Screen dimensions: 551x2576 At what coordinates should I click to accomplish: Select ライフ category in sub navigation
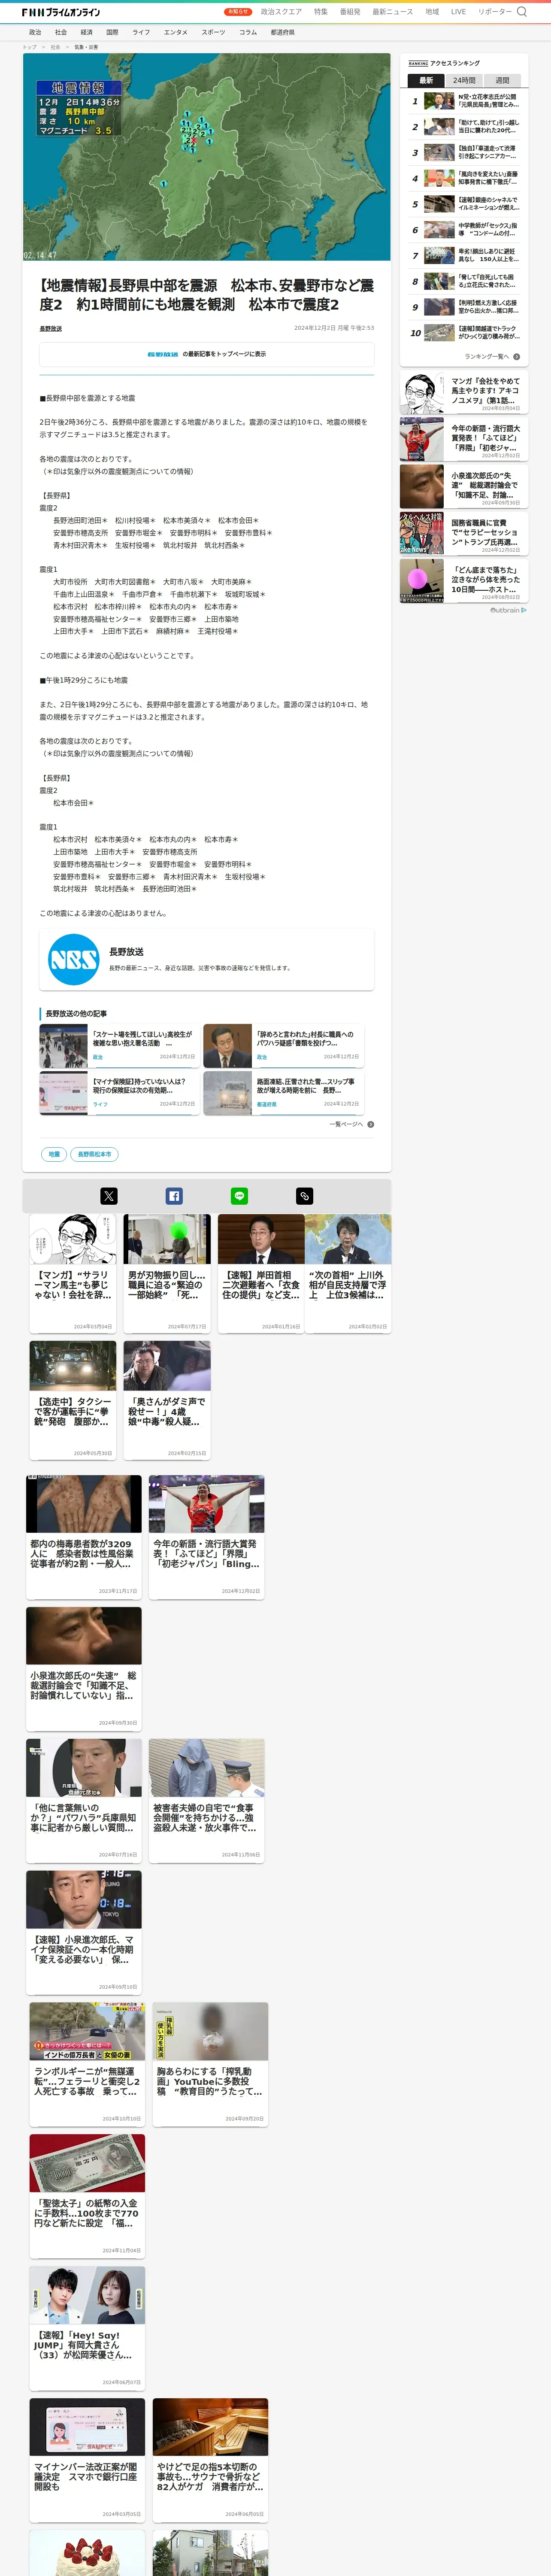coord(141,32)
